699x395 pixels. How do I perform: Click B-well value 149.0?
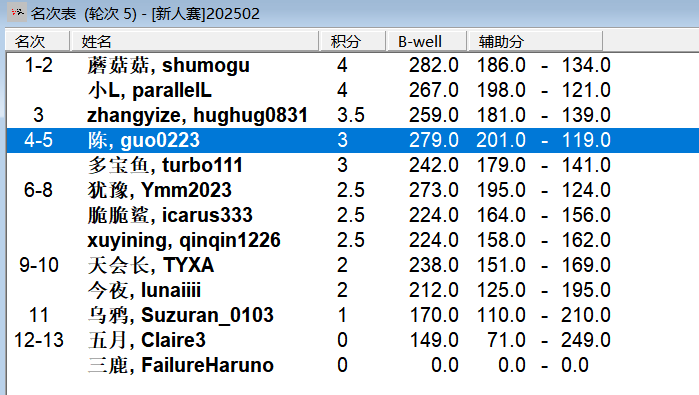pyautogui.click(x=434, y=340)
